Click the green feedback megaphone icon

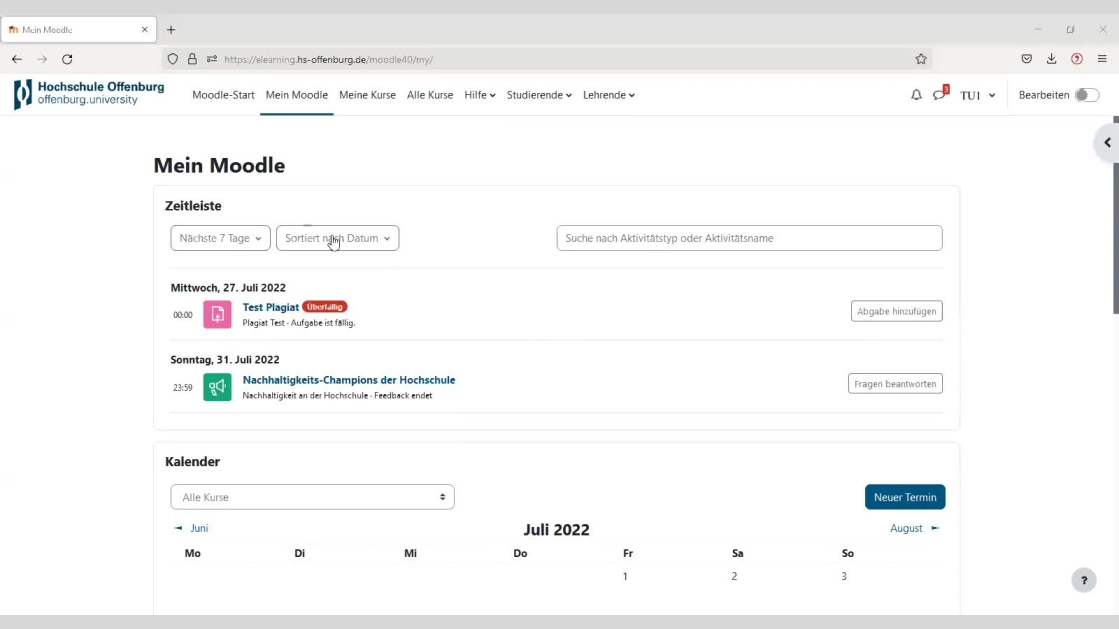click(217, 387)
